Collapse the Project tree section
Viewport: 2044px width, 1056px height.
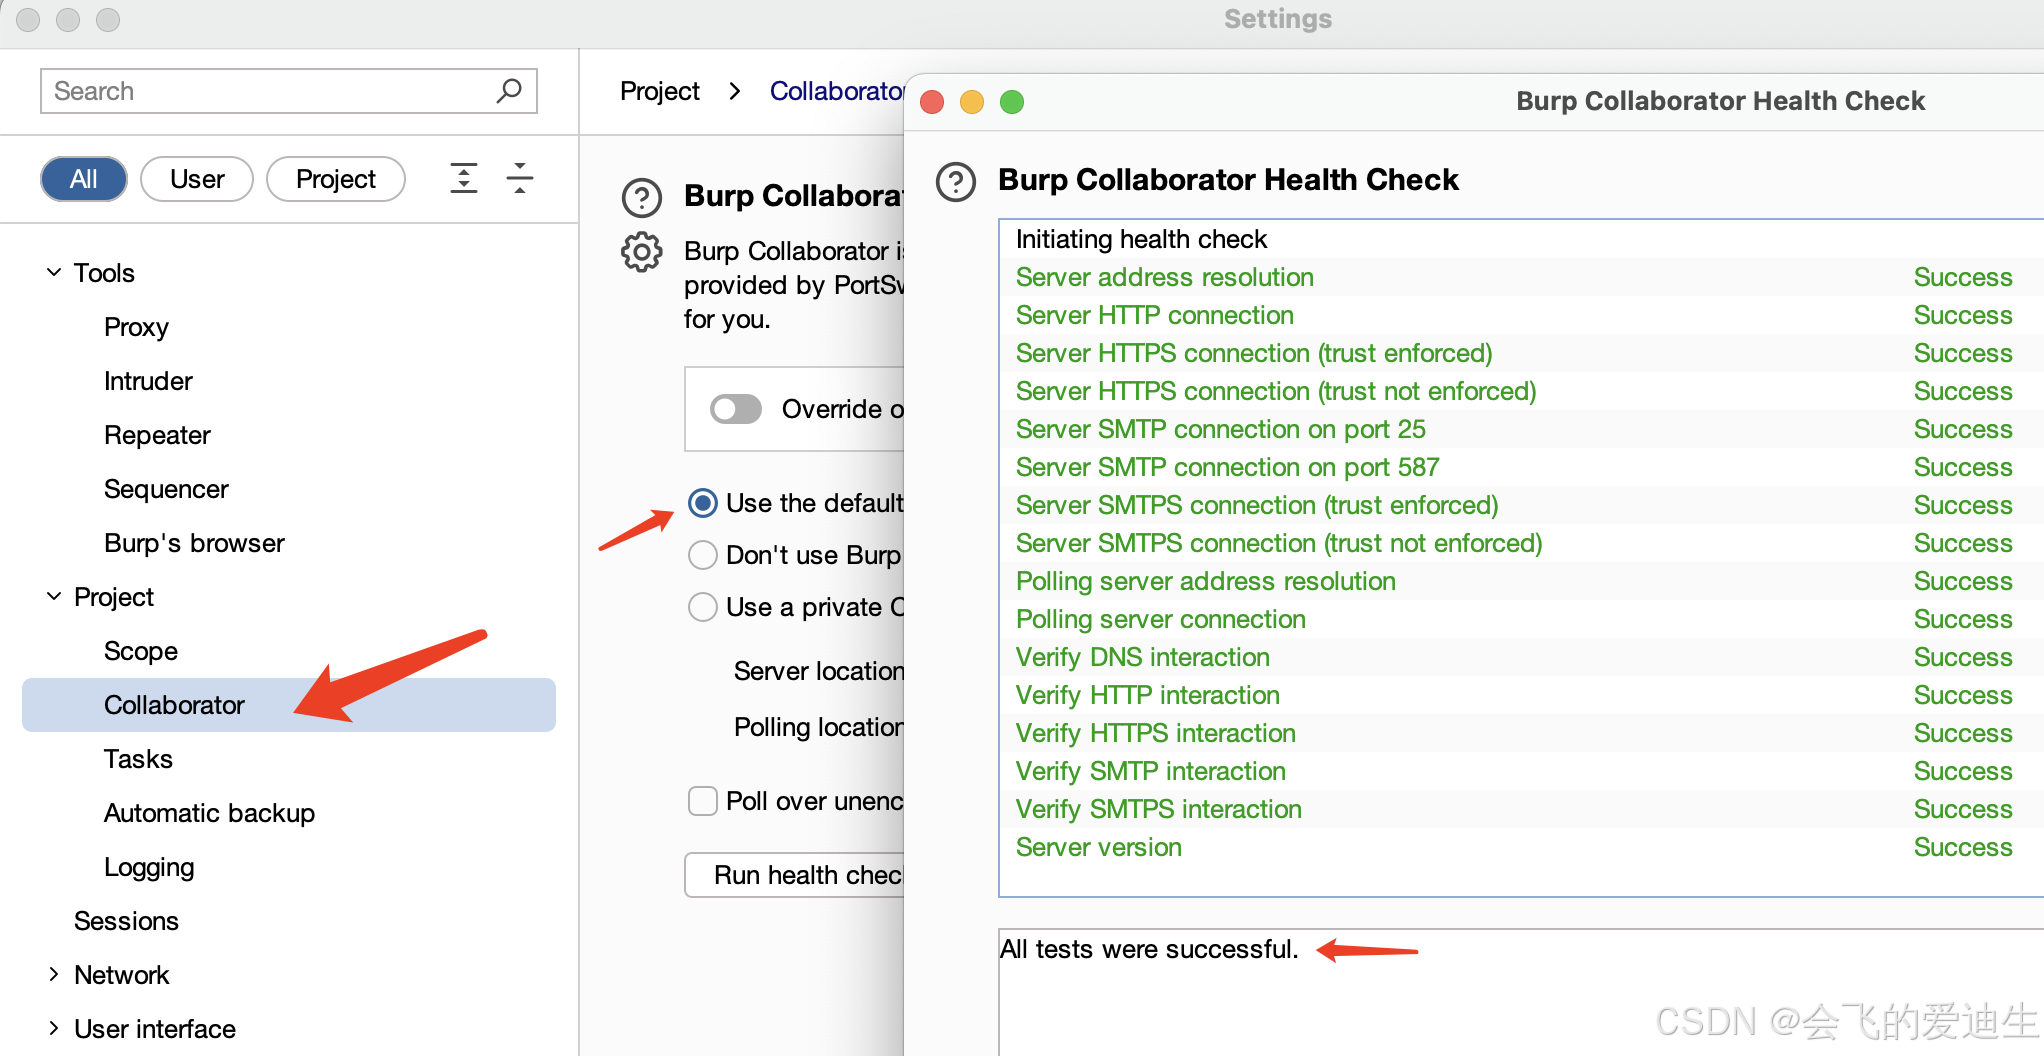pos(54,597)
